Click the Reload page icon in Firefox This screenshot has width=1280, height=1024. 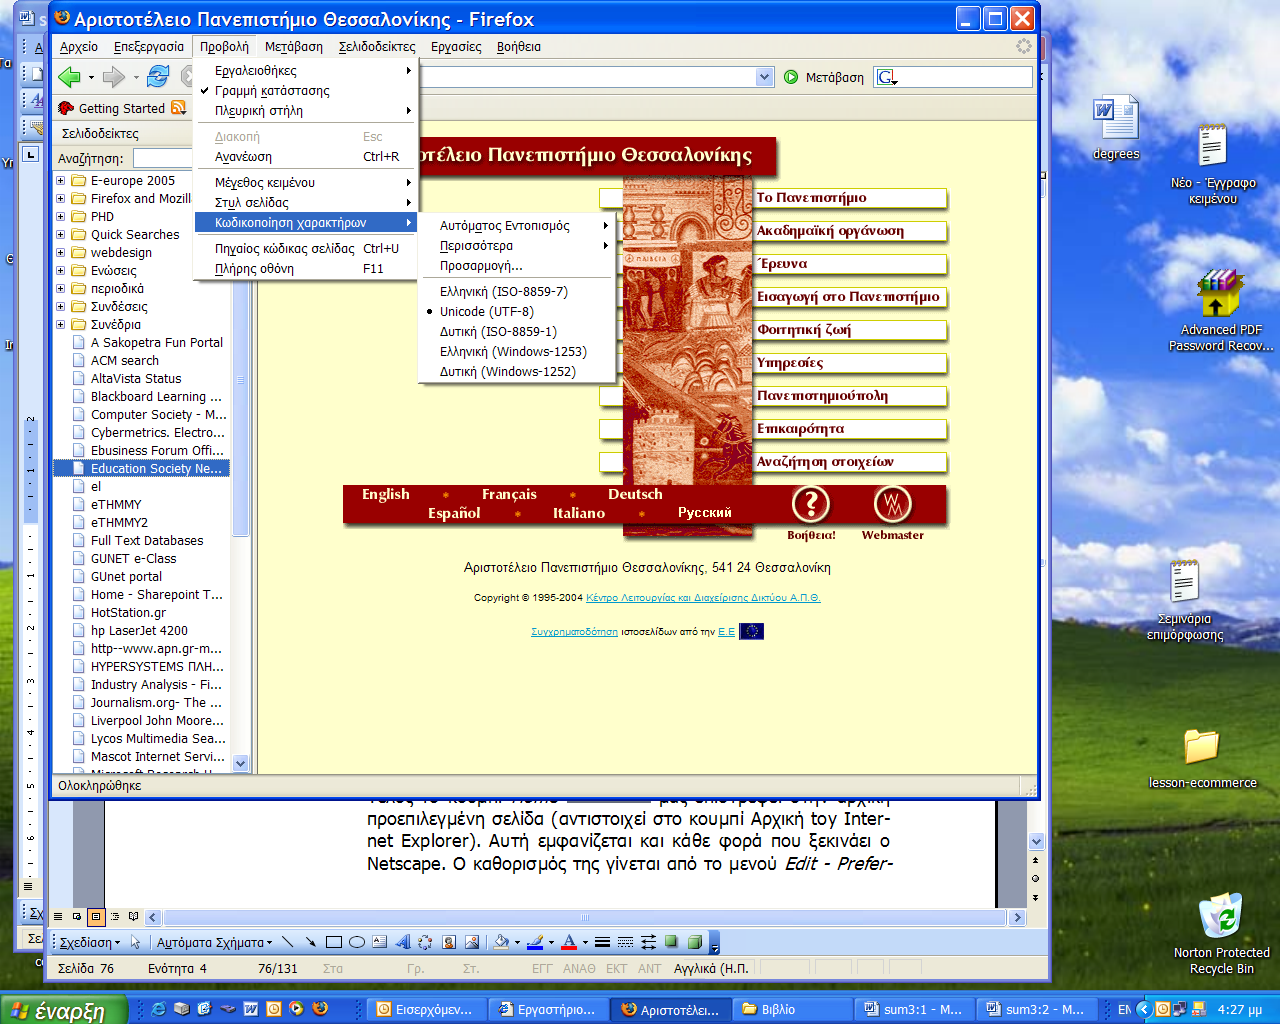[158, 77]
